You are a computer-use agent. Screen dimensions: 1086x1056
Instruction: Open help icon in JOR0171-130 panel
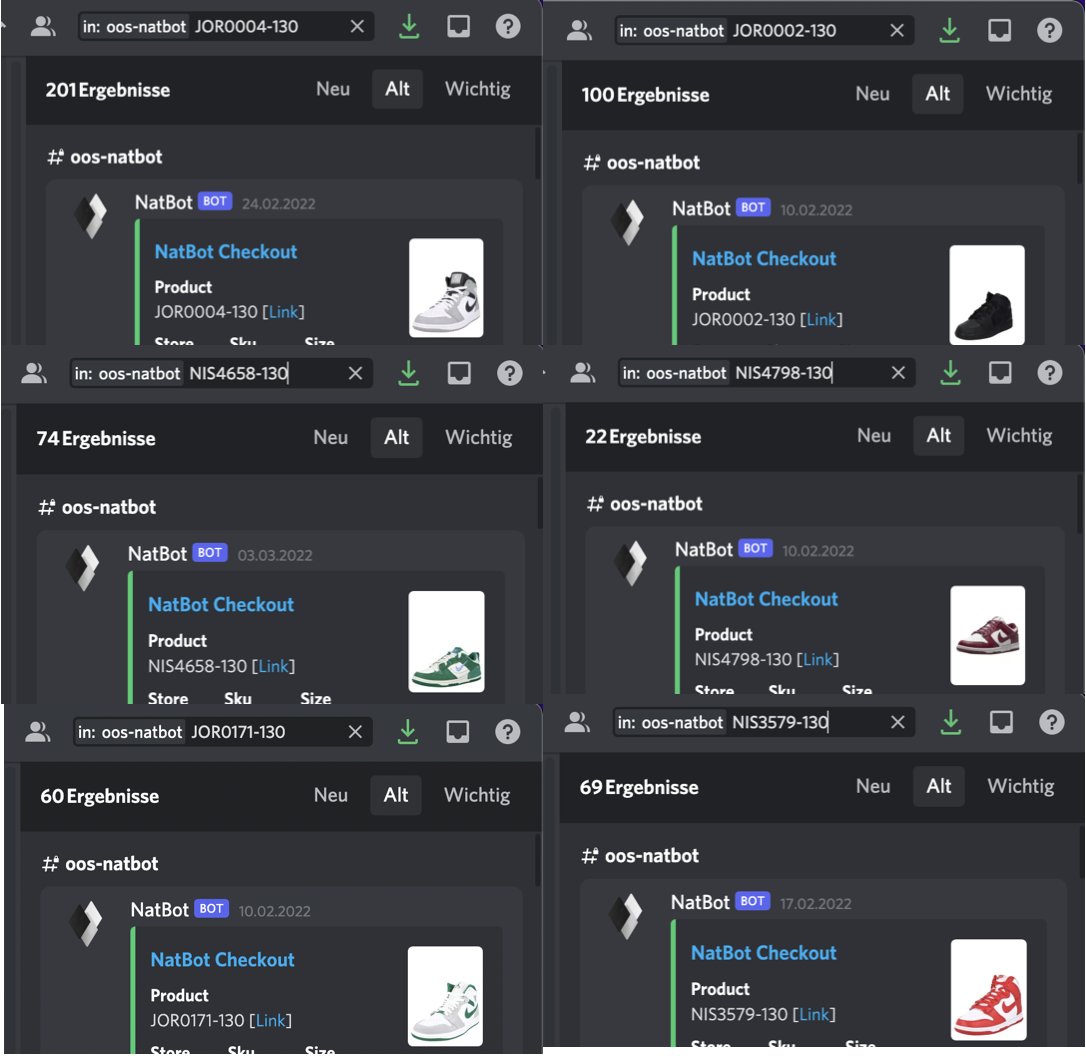coord(508,732)
